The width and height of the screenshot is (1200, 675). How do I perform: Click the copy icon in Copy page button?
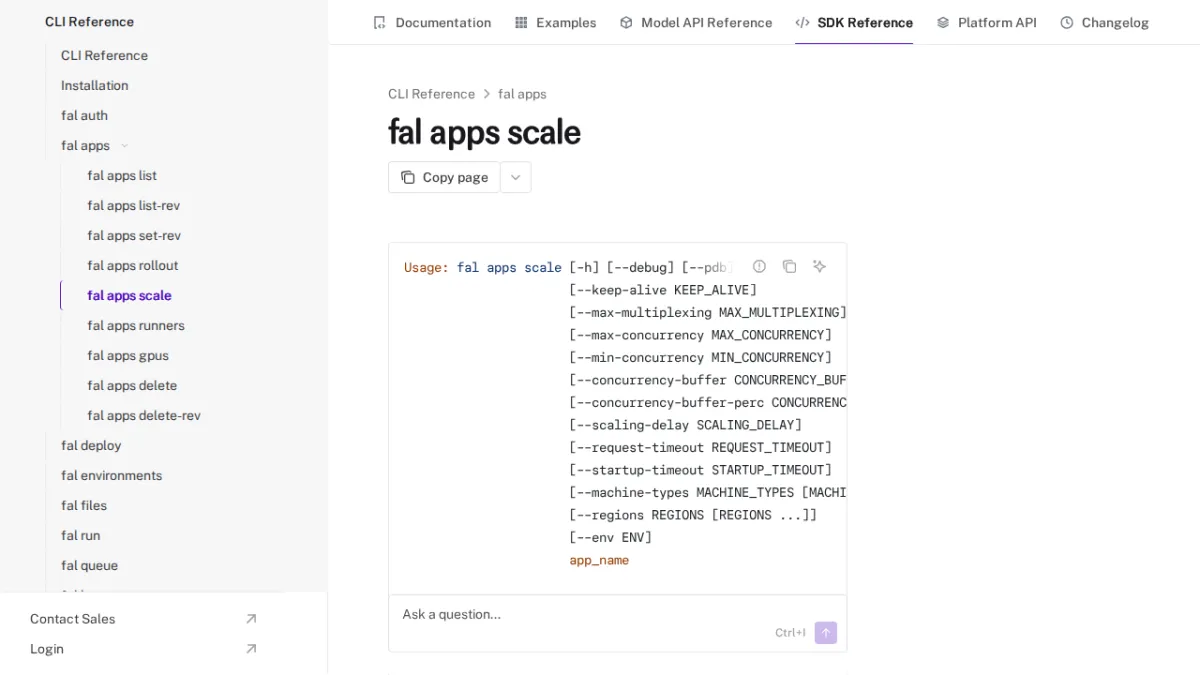(408, 177)
